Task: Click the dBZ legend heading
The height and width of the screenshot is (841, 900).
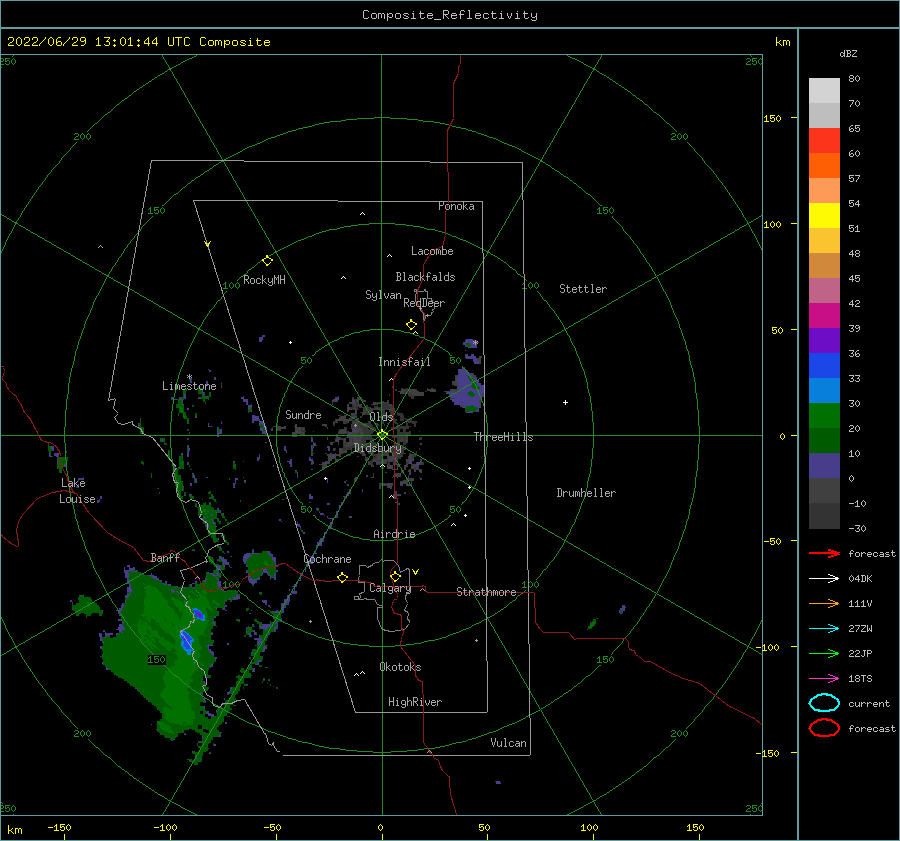Action: (x=848, y=53)
